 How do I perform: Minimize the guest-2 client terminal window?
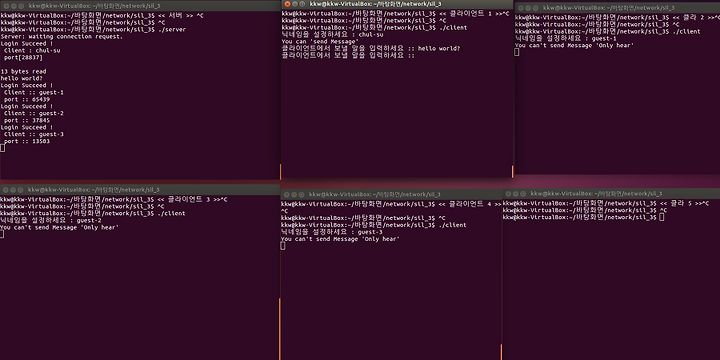[13, 190]
